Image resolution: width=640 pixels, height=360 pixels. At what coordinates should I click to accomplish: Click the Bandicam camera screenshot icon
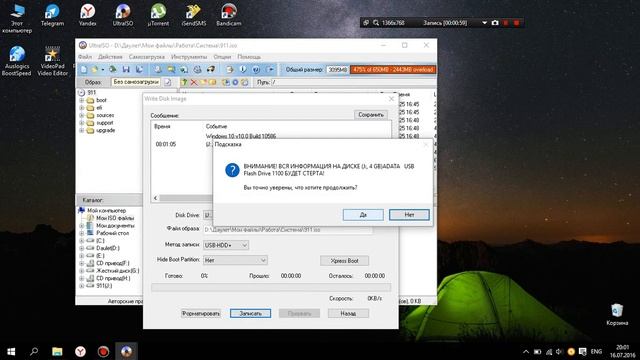coord(495,23)
